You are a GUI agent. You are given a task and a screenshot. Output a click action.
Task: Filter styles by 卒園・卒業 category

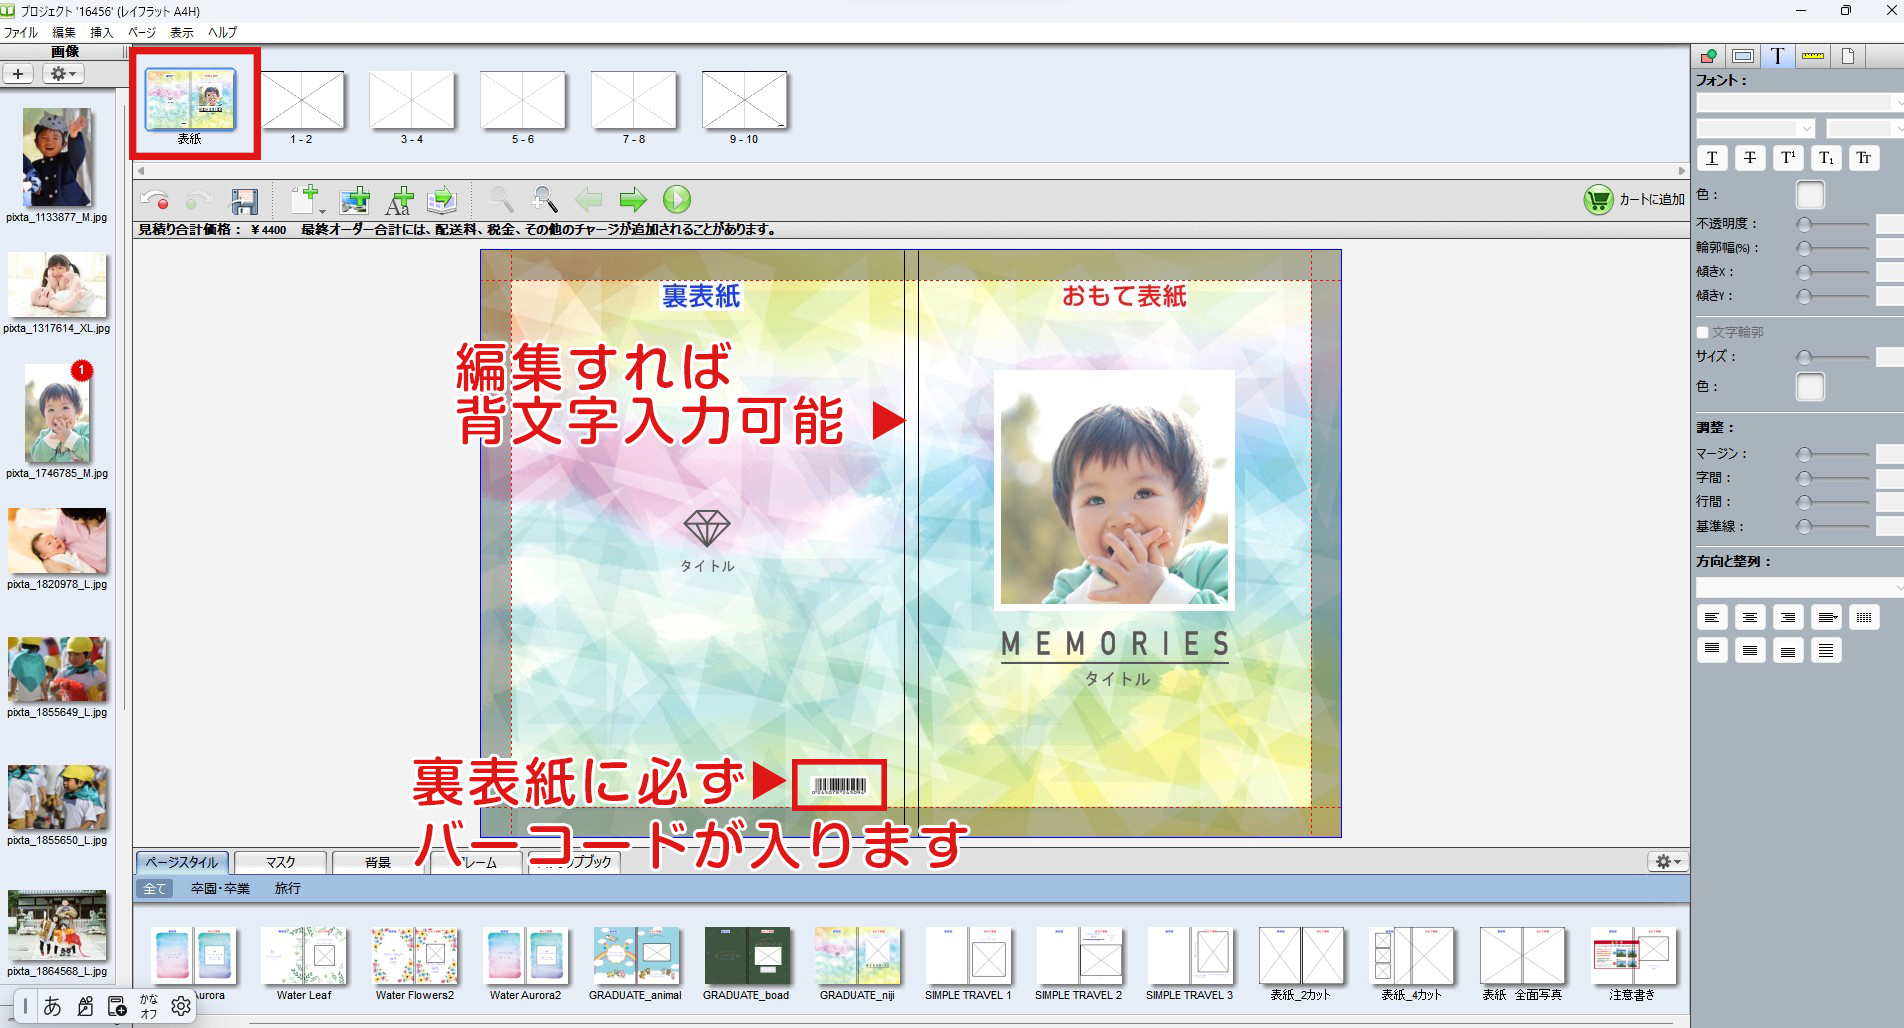[220, 888]
